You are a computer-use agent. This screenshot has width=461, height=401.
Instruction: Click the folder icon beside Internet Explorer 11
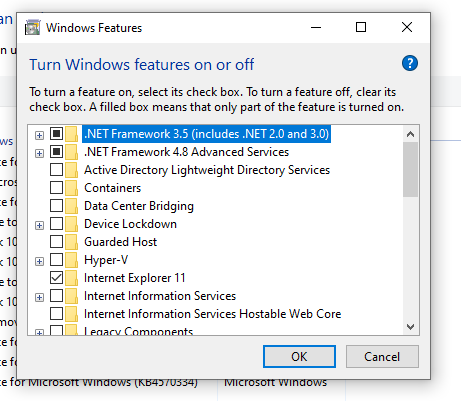point(71,278)
